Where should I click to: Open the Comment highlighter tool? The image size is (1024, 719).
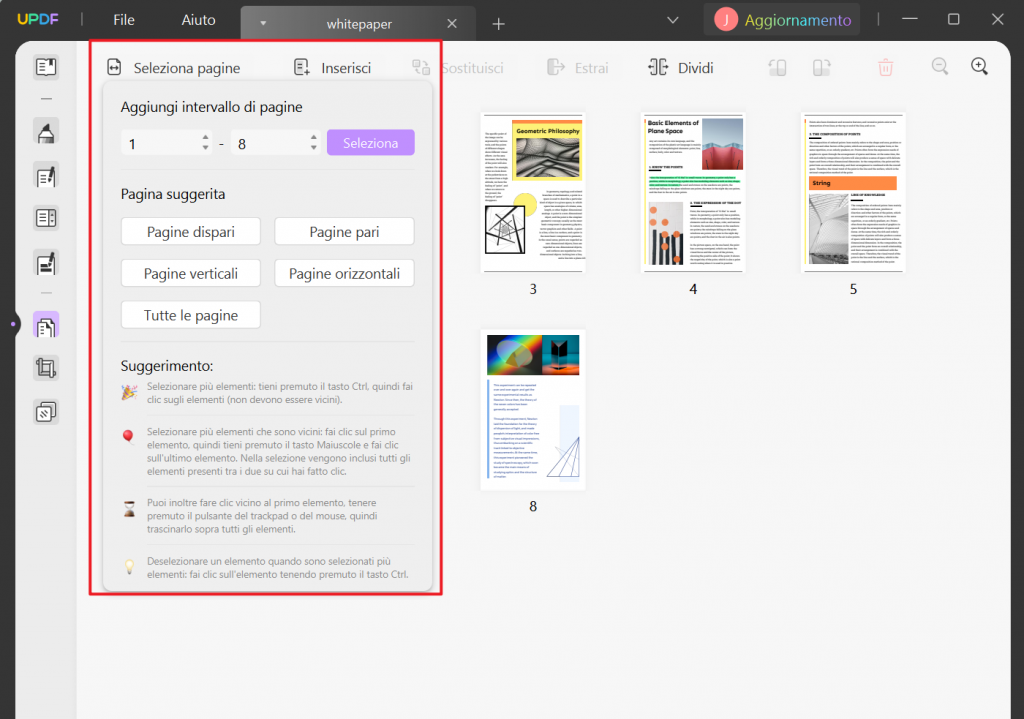click(x=45, y=131)
